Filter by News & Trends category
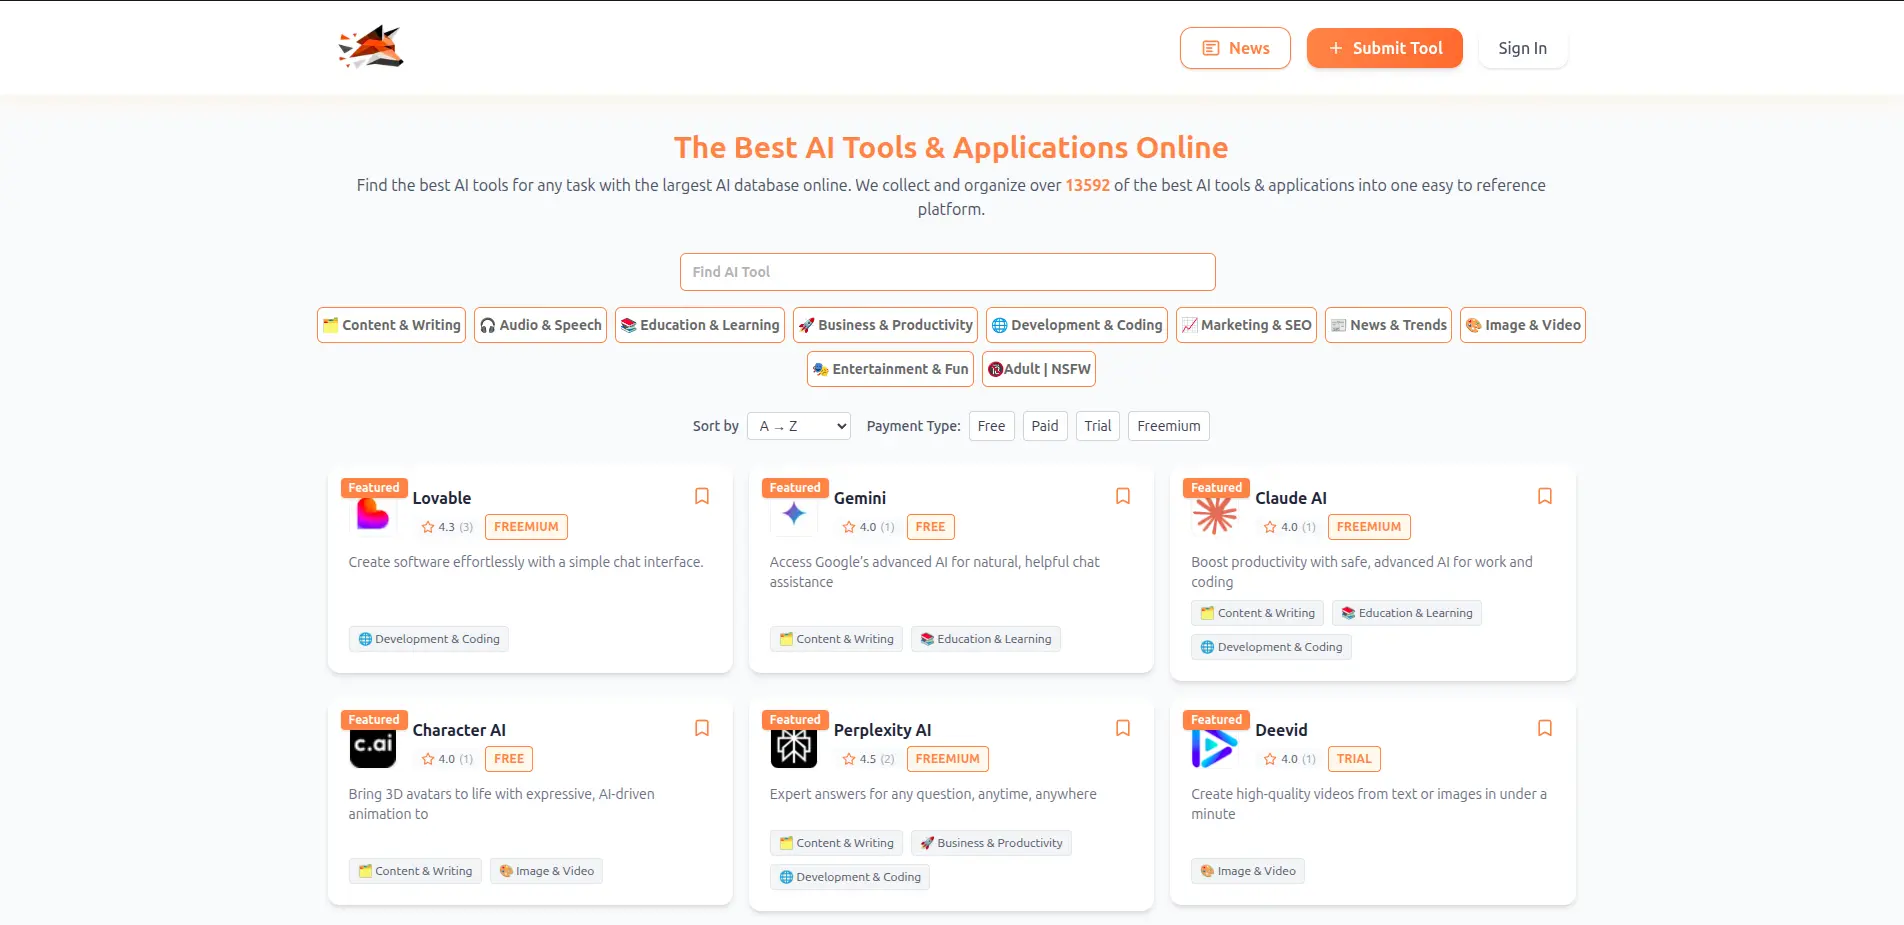The image size is (1904, 925). coord(1388,325)
